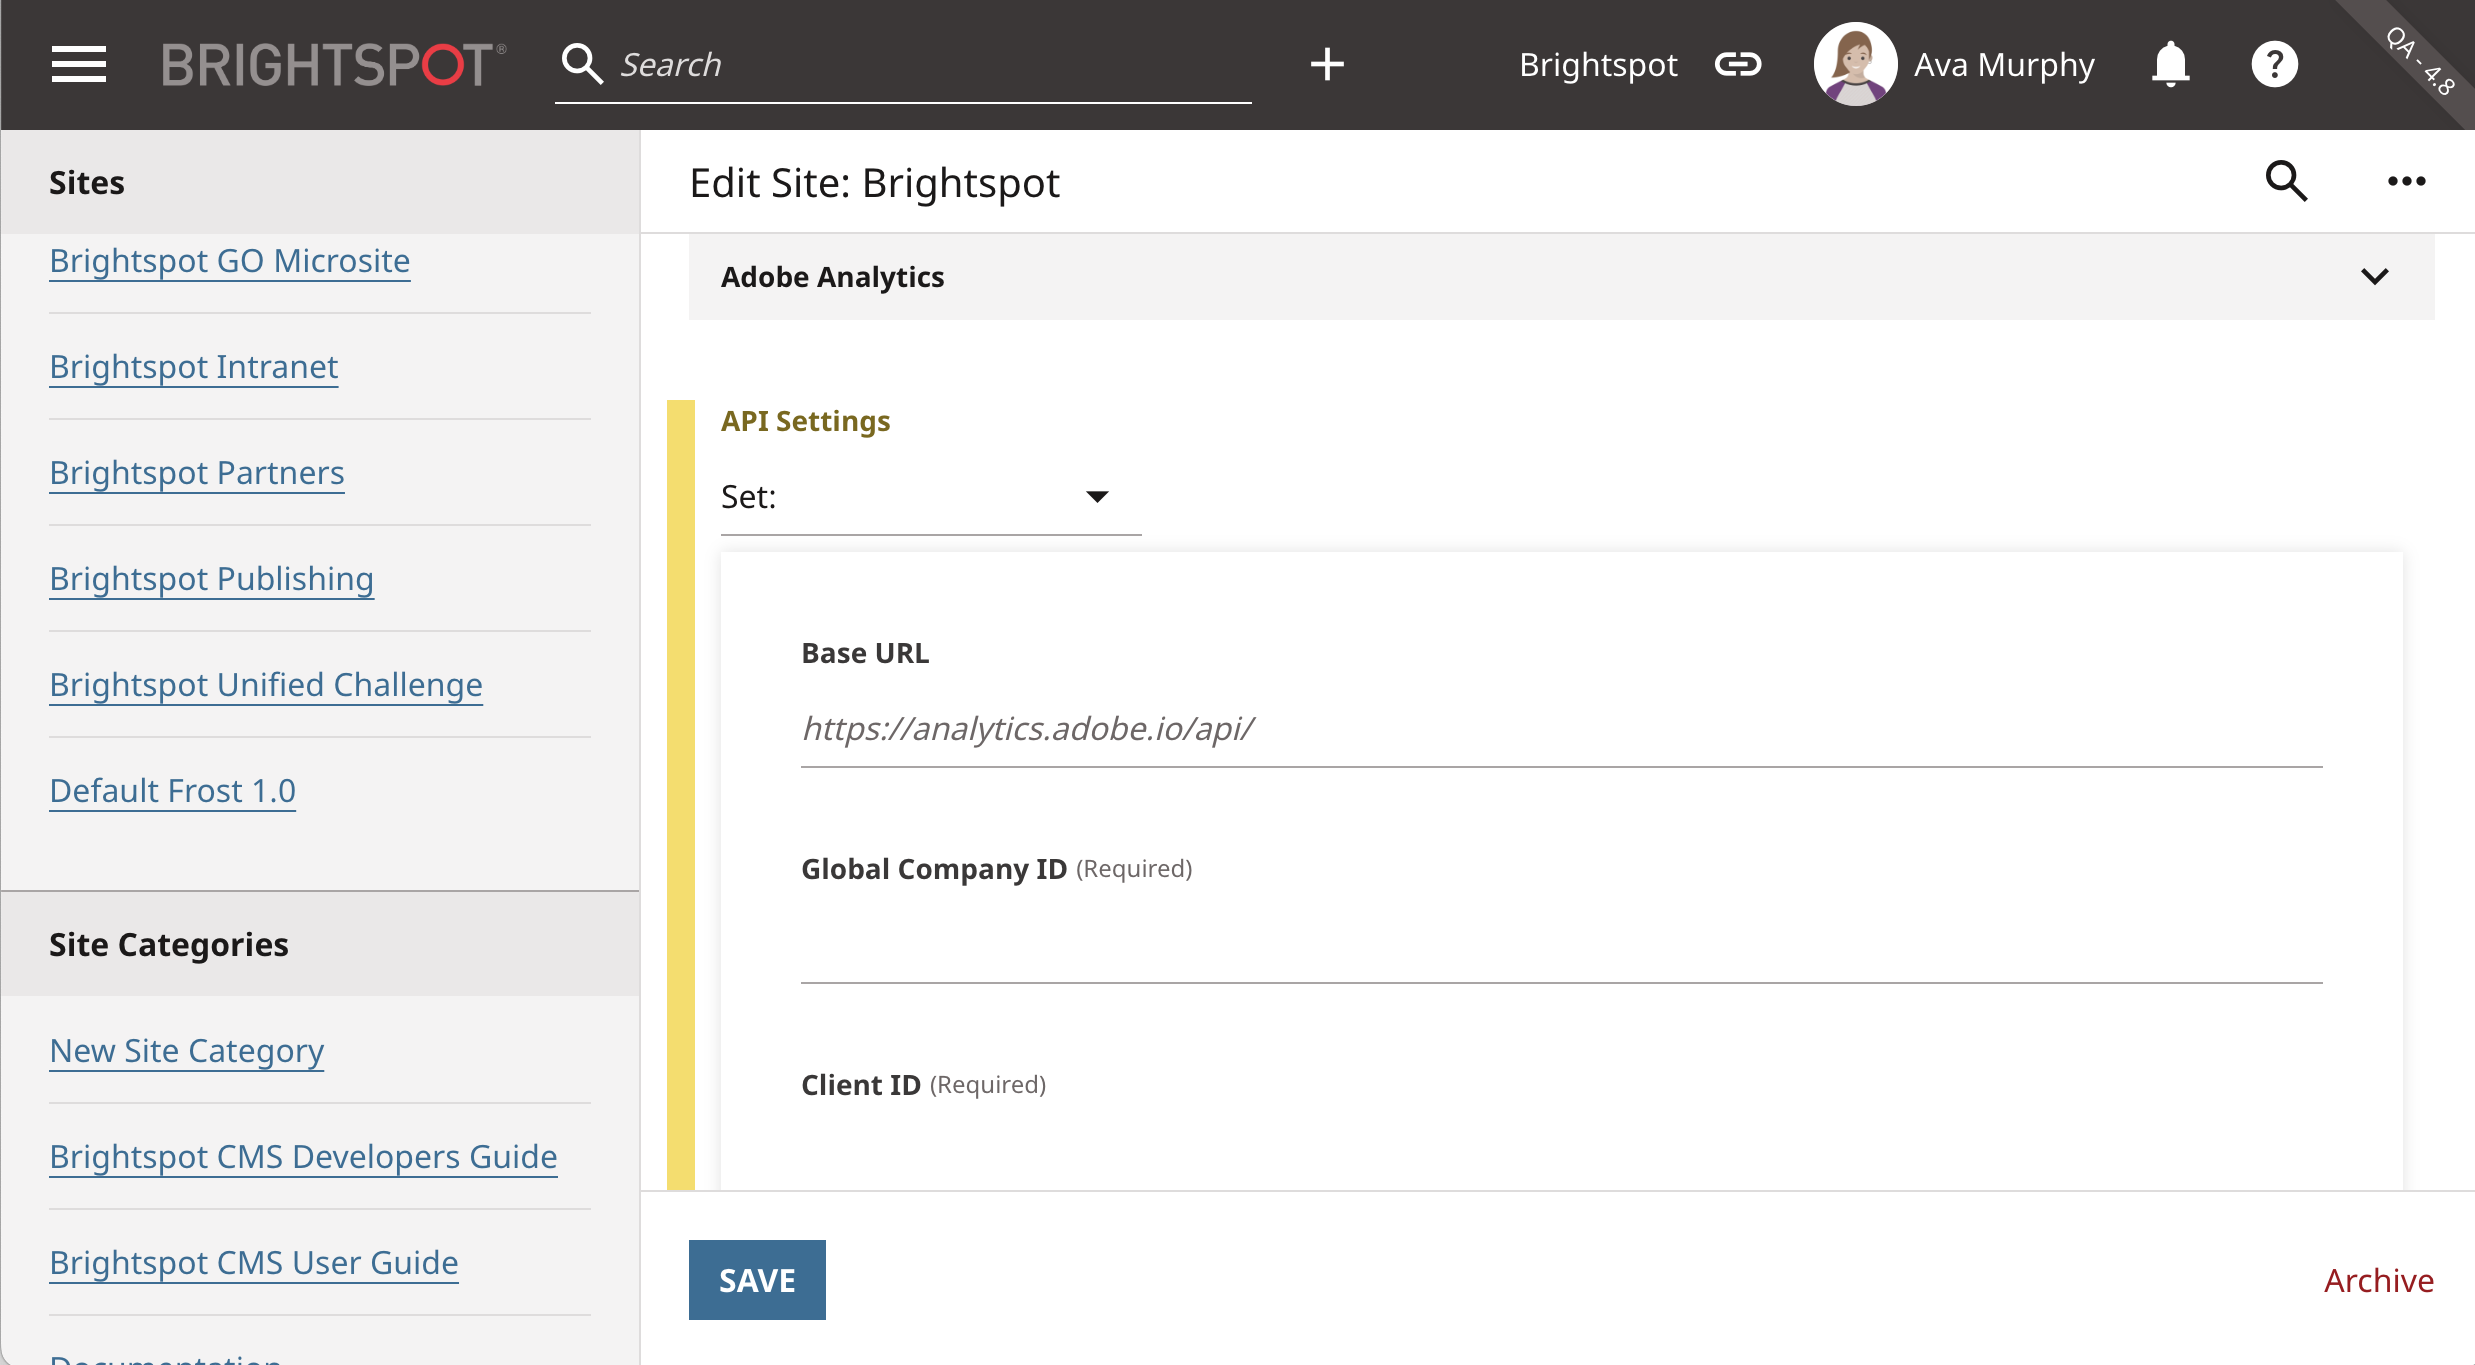Click the SAVE button
2475x1365 pixels.
click(757, 1280)
